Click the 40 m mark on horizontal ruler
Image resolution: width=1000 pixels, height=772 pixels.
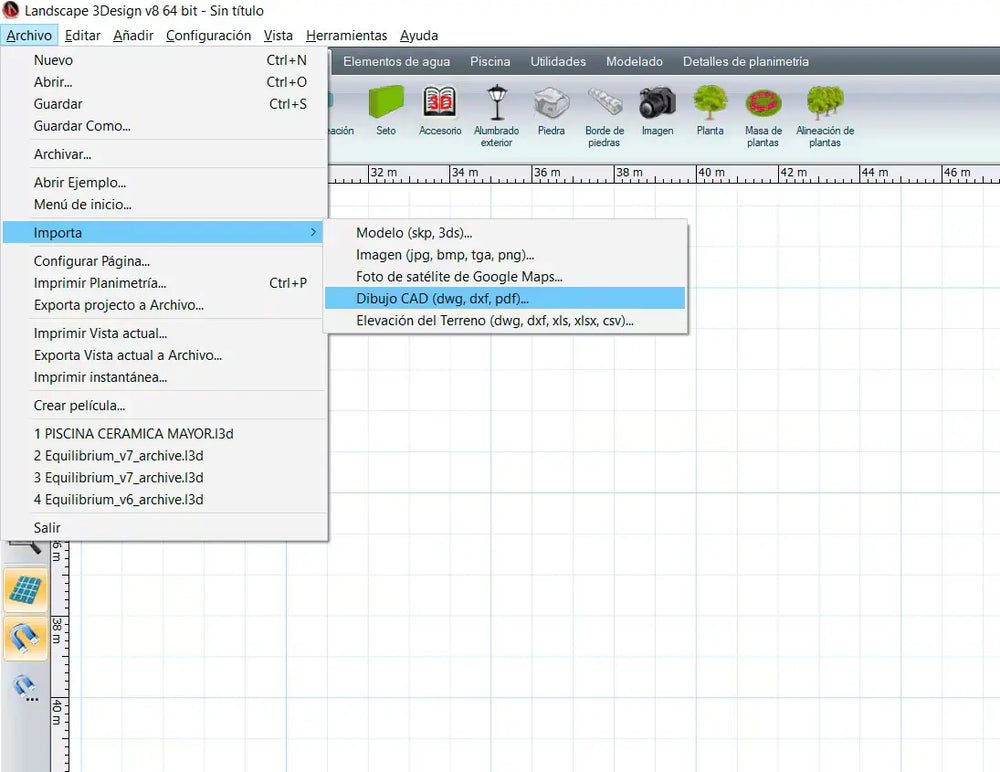tap(711, 173)
